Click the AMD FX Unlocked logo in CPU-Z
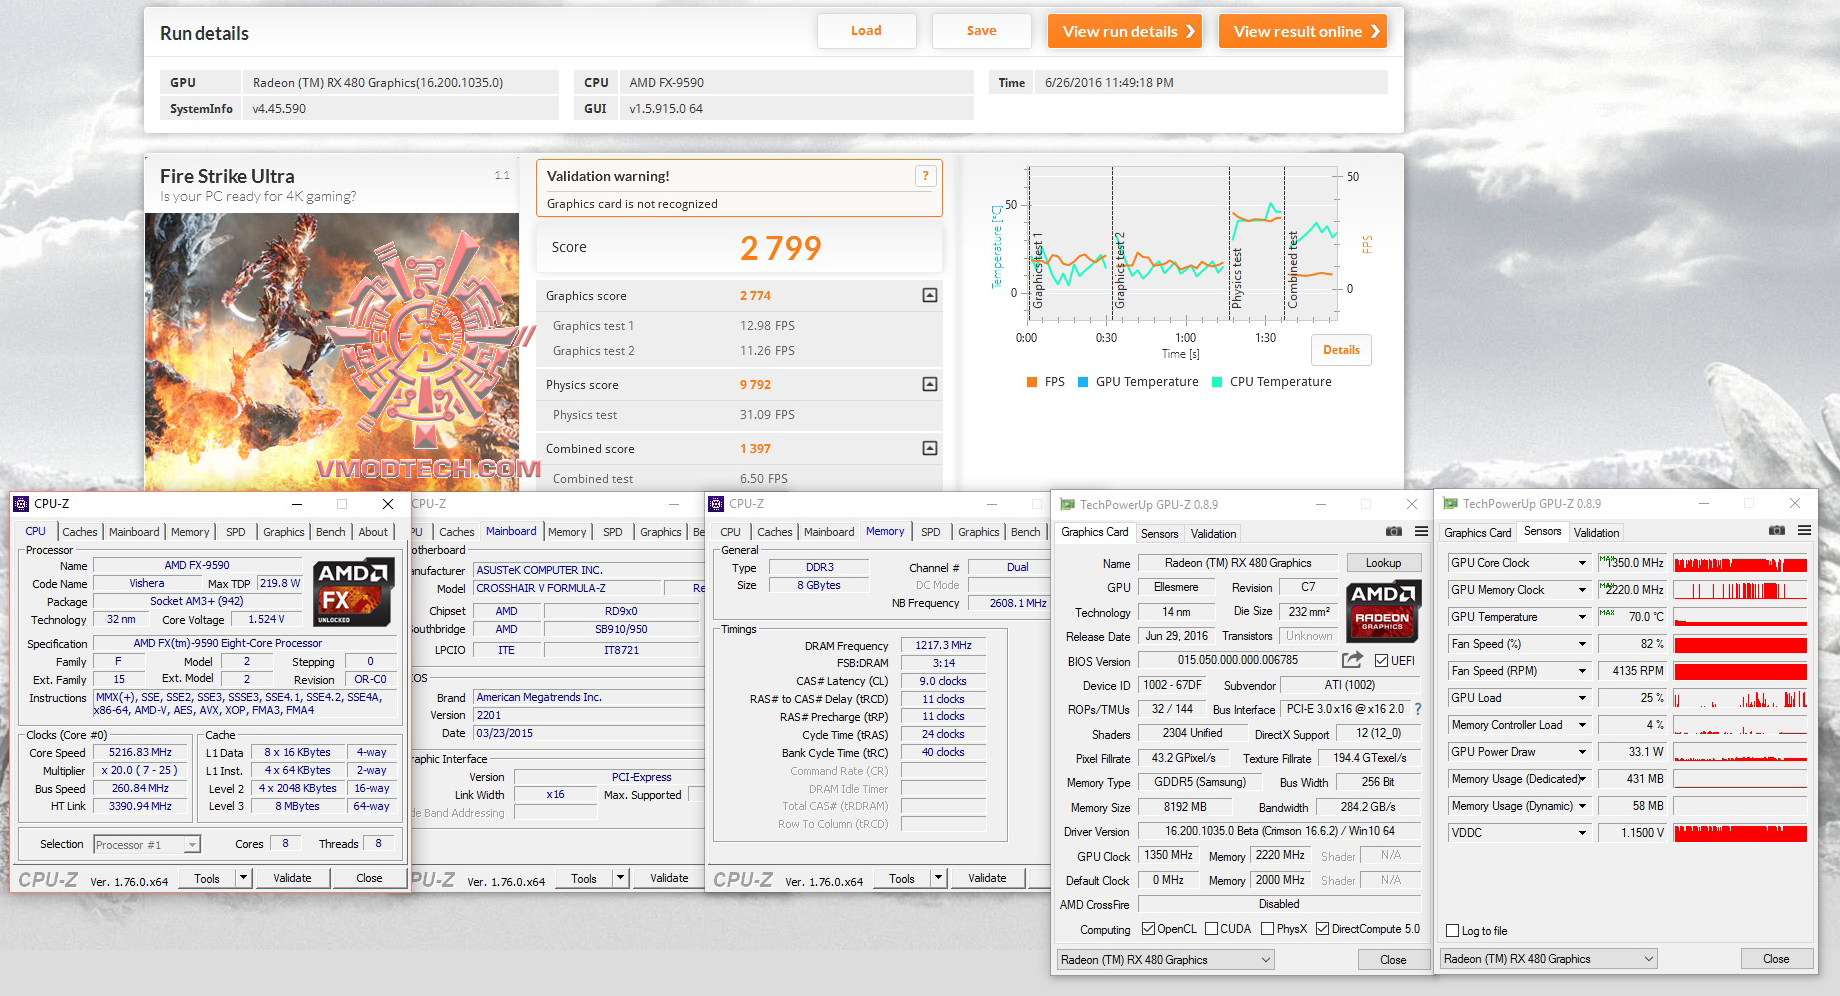Viewport: 1840px width, 996px height. click(353, 592)
